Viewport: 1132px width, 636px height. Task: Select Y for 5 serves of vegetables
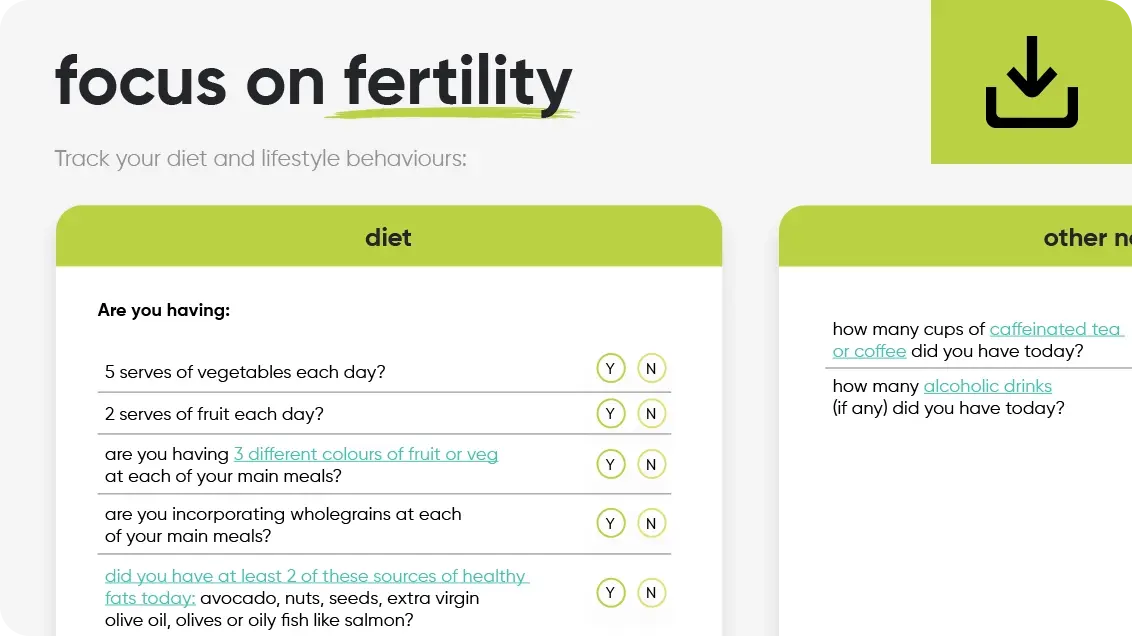pos(611,369)
